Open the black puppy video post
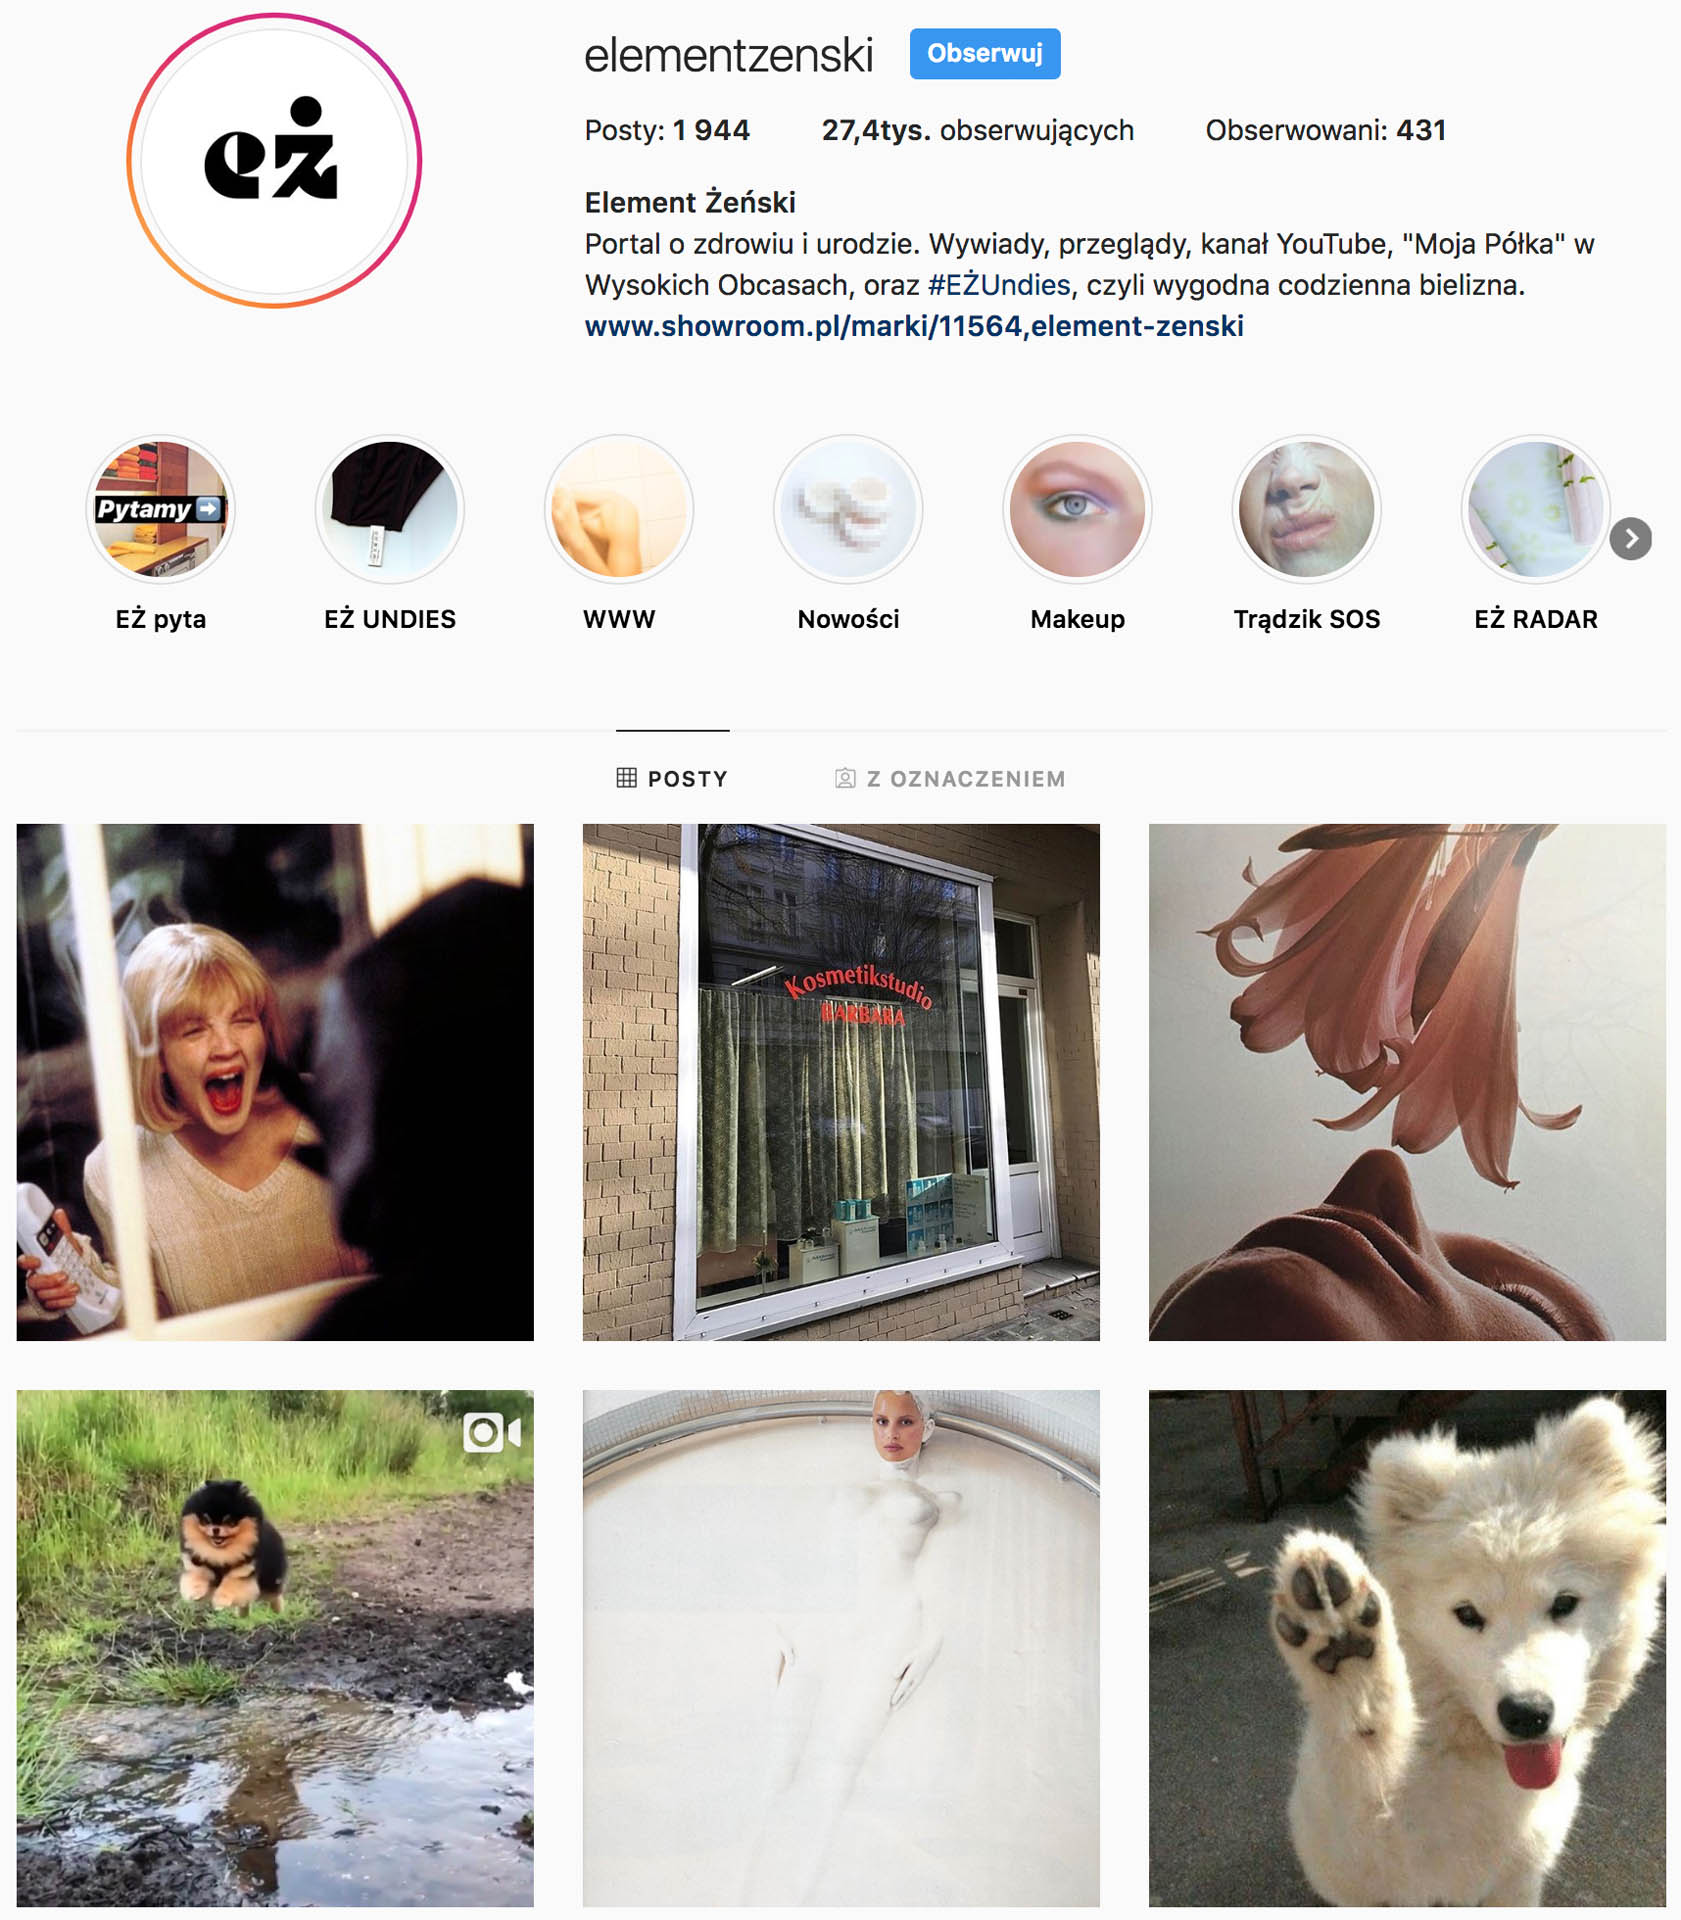1681x1920 pixels. click(275, 1648)
